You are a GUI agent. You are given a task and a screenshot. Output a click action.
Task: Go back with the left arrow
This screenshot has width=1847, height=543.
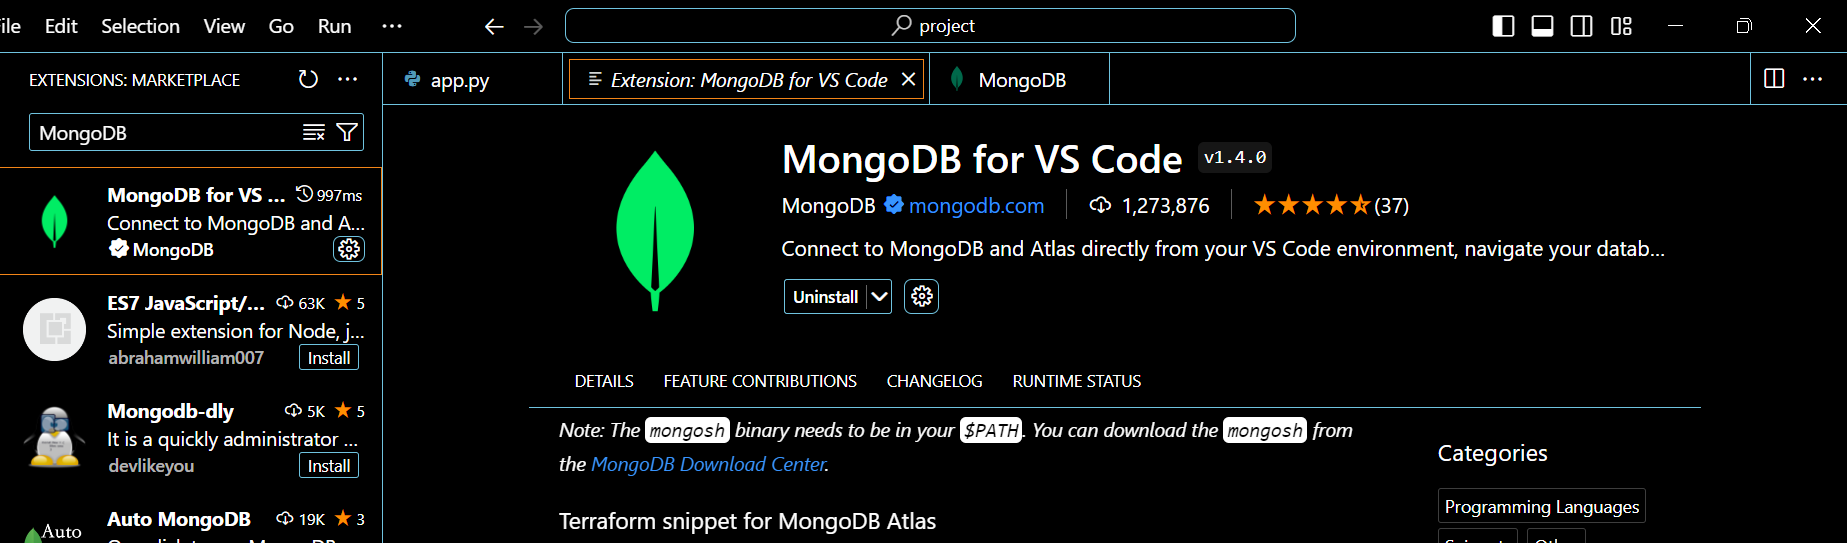click(493, 26)
